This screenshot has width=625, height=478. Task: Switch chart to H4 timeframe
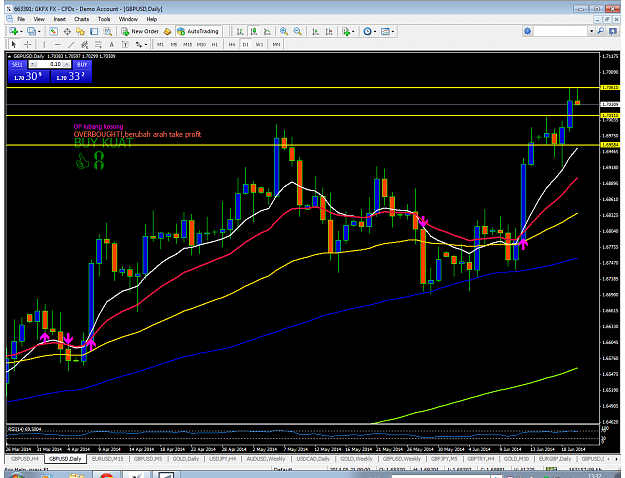(232, 45)
